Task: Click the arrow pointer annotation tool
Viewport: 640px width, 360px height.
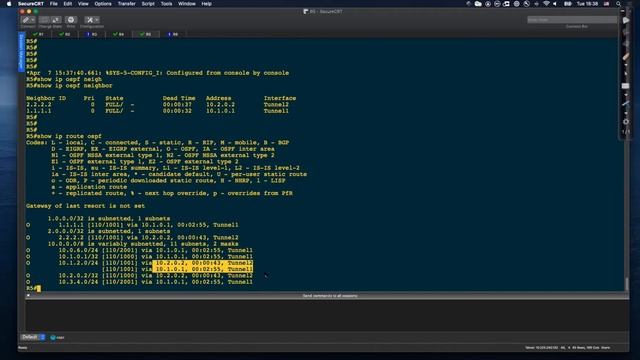Action: coord(626,73)
